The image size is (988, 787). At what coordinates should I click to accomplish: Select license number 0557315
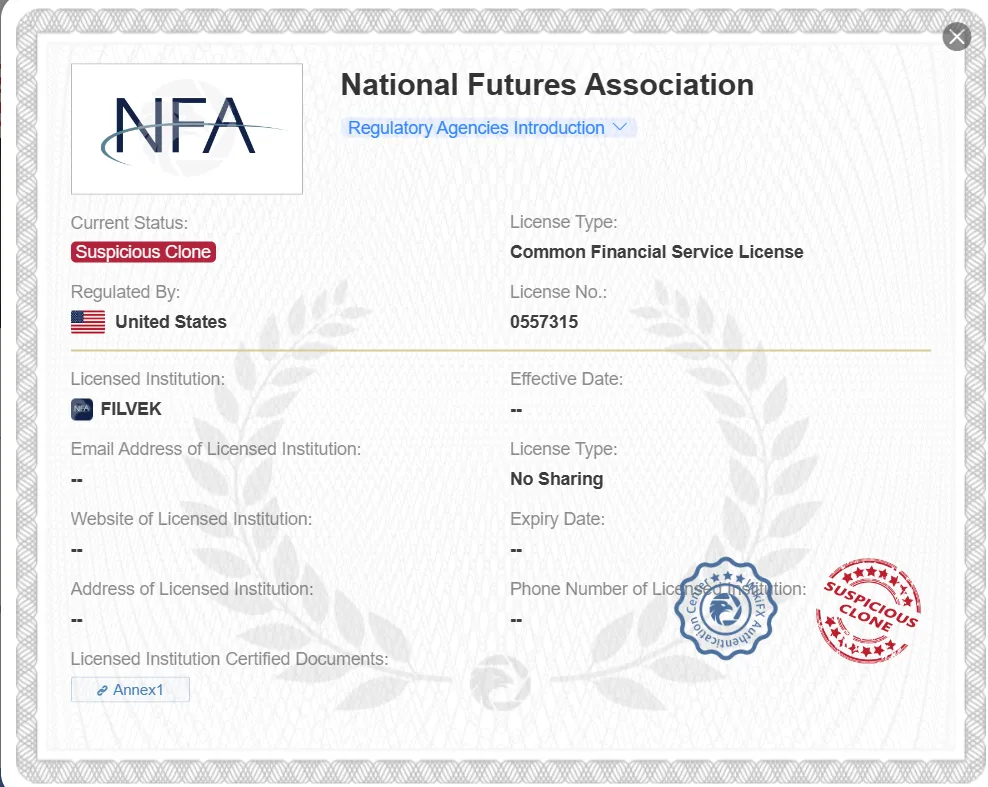tap(544, 322)
